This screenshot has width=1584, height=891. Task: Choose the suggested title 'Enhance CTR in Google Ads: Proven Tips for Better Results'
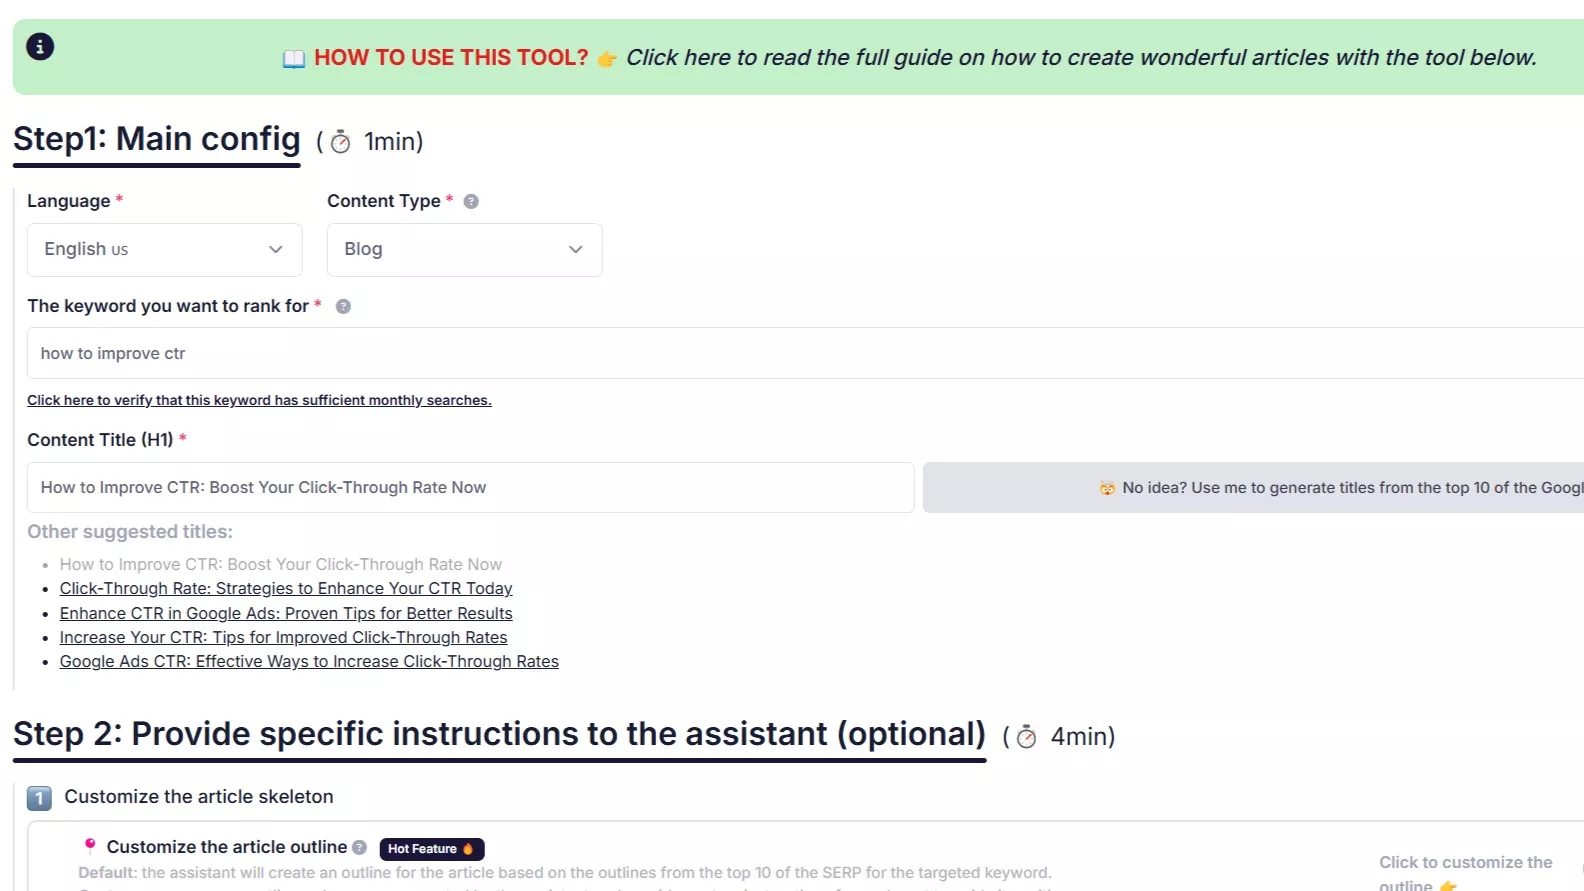click(x=286, y=613)
